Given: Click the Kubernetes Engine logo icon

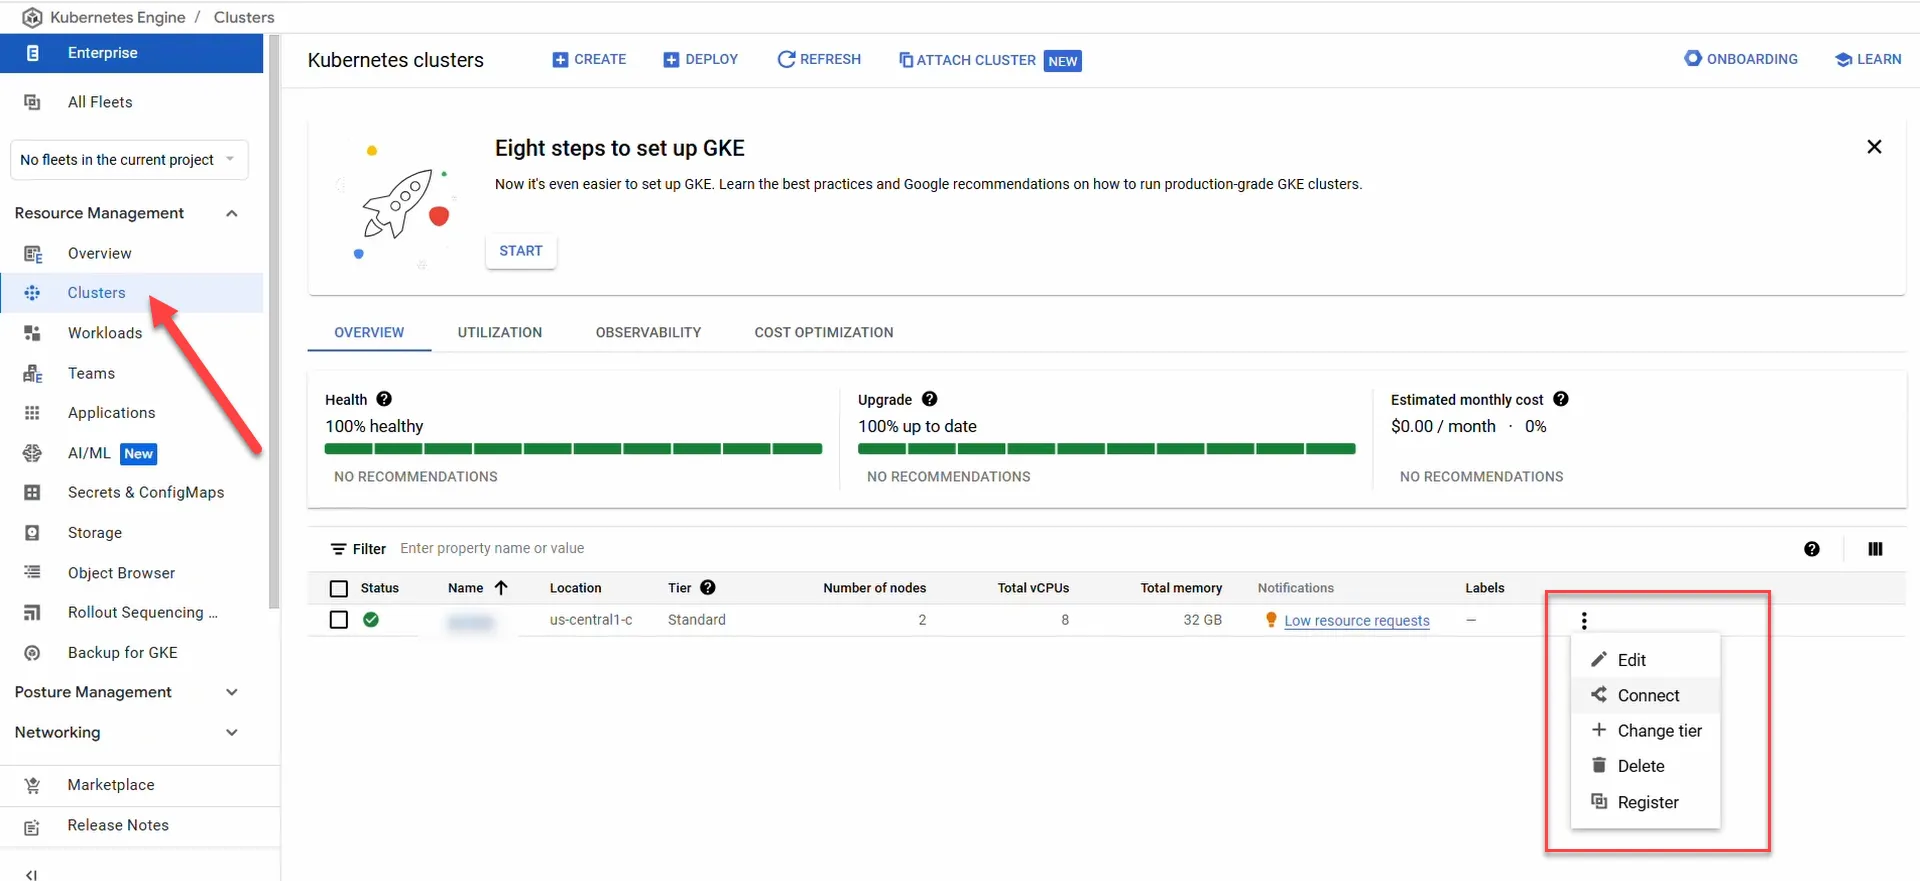Looking at the screenshot, I should click(32, 17).
